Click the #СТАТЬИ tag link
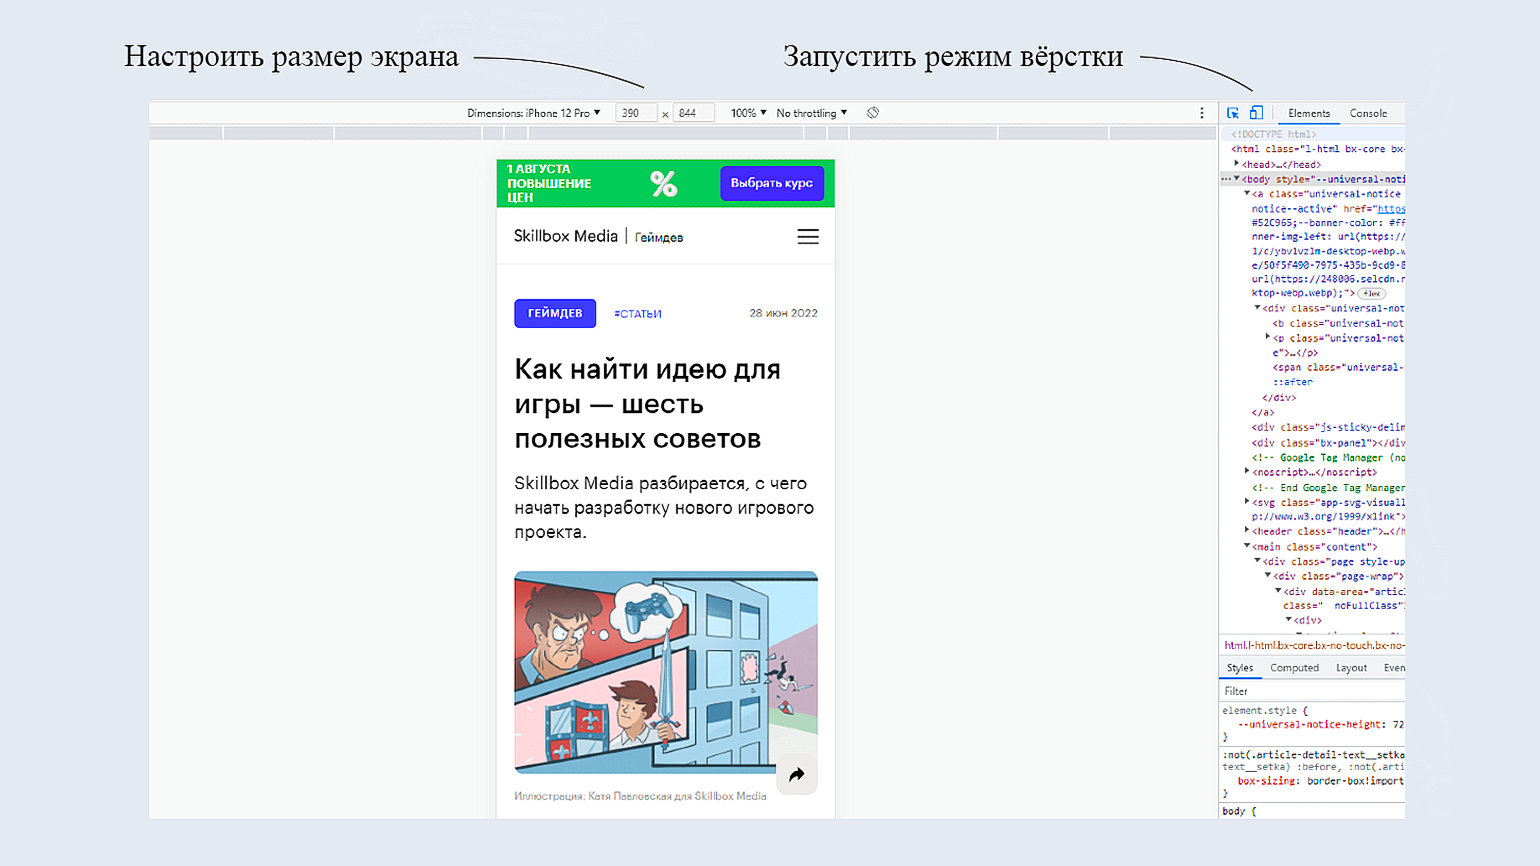 pos(638,314)
